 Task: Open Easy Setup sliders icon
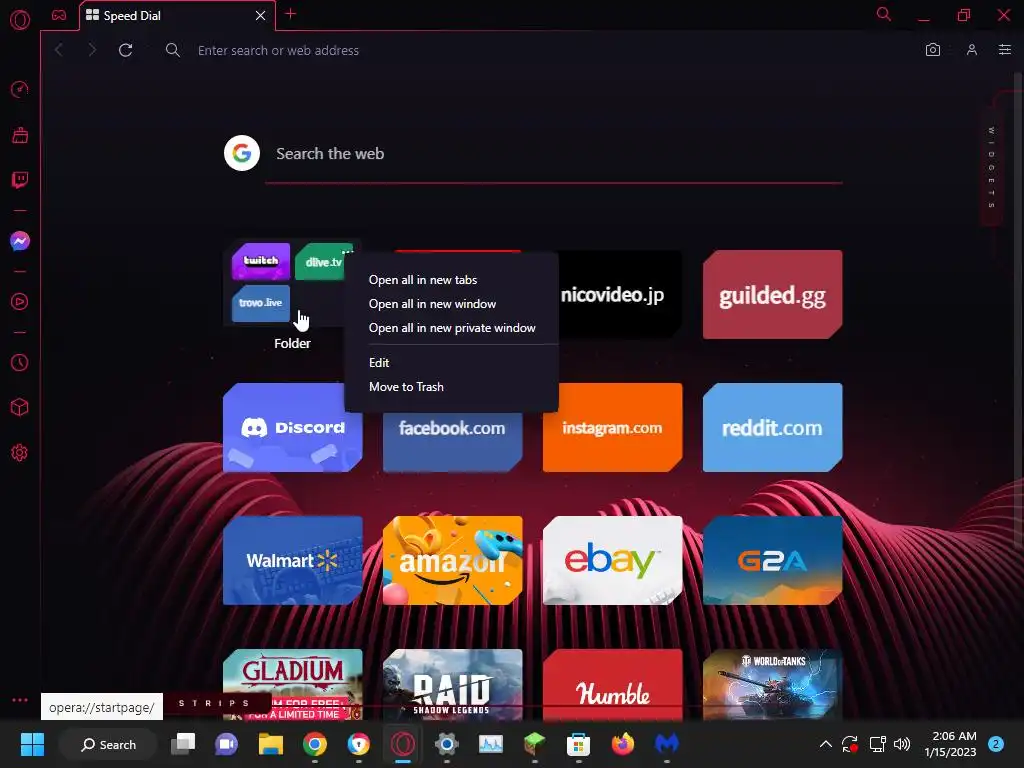pos(1005,50)
